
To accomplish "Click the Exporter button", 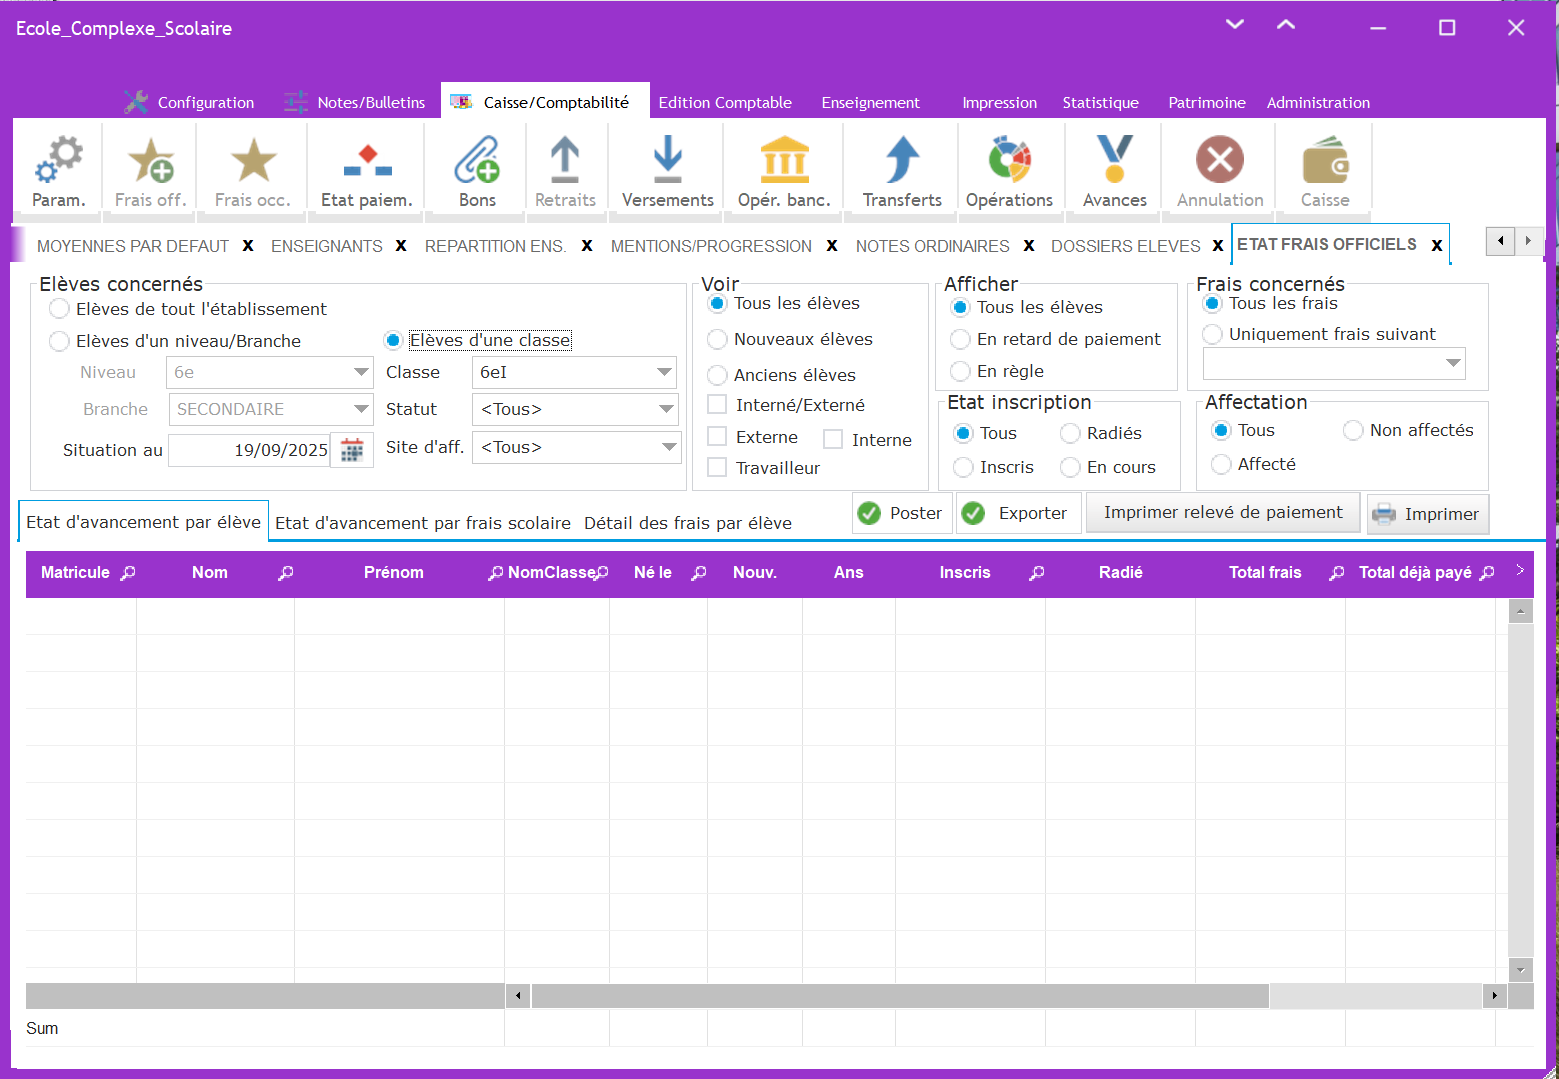I will click(x=1017, y=513).
